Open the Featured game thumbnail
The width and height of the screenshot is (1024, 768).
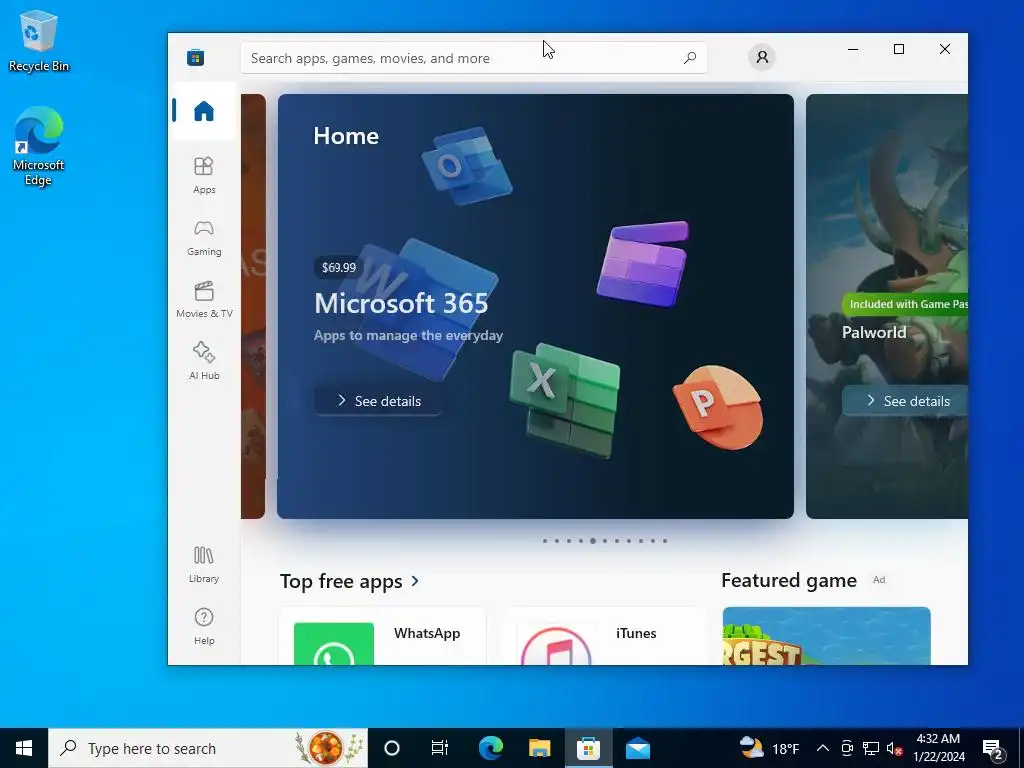click(826, 636)
